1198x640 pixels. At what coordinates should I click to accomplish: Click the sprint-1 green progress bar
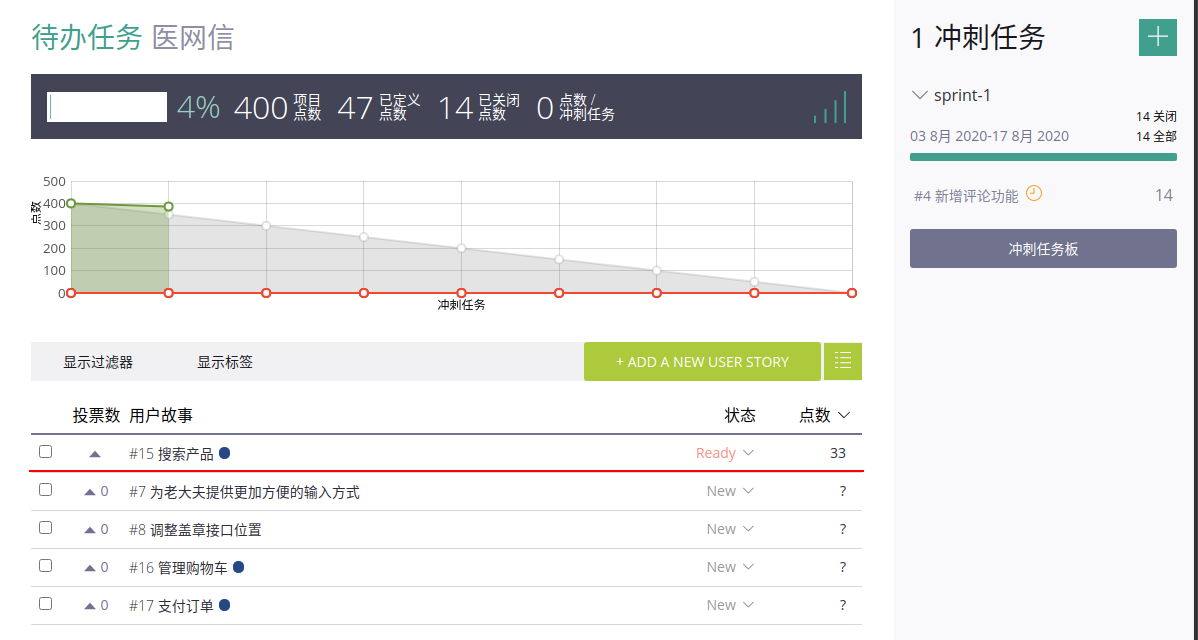(x=1043, y=157)
